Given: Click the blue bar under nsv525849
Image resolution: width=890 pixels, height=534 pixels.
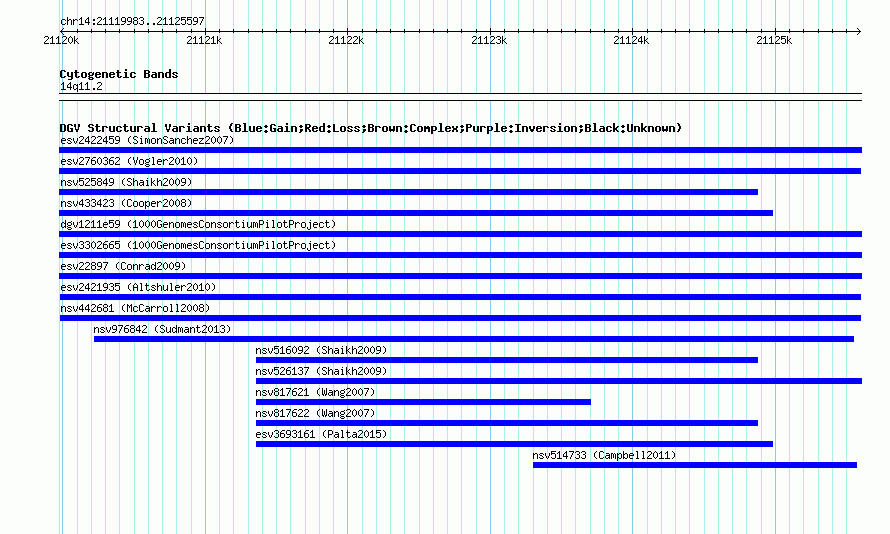Looking at the screenshot, I should tap(409, 192).
